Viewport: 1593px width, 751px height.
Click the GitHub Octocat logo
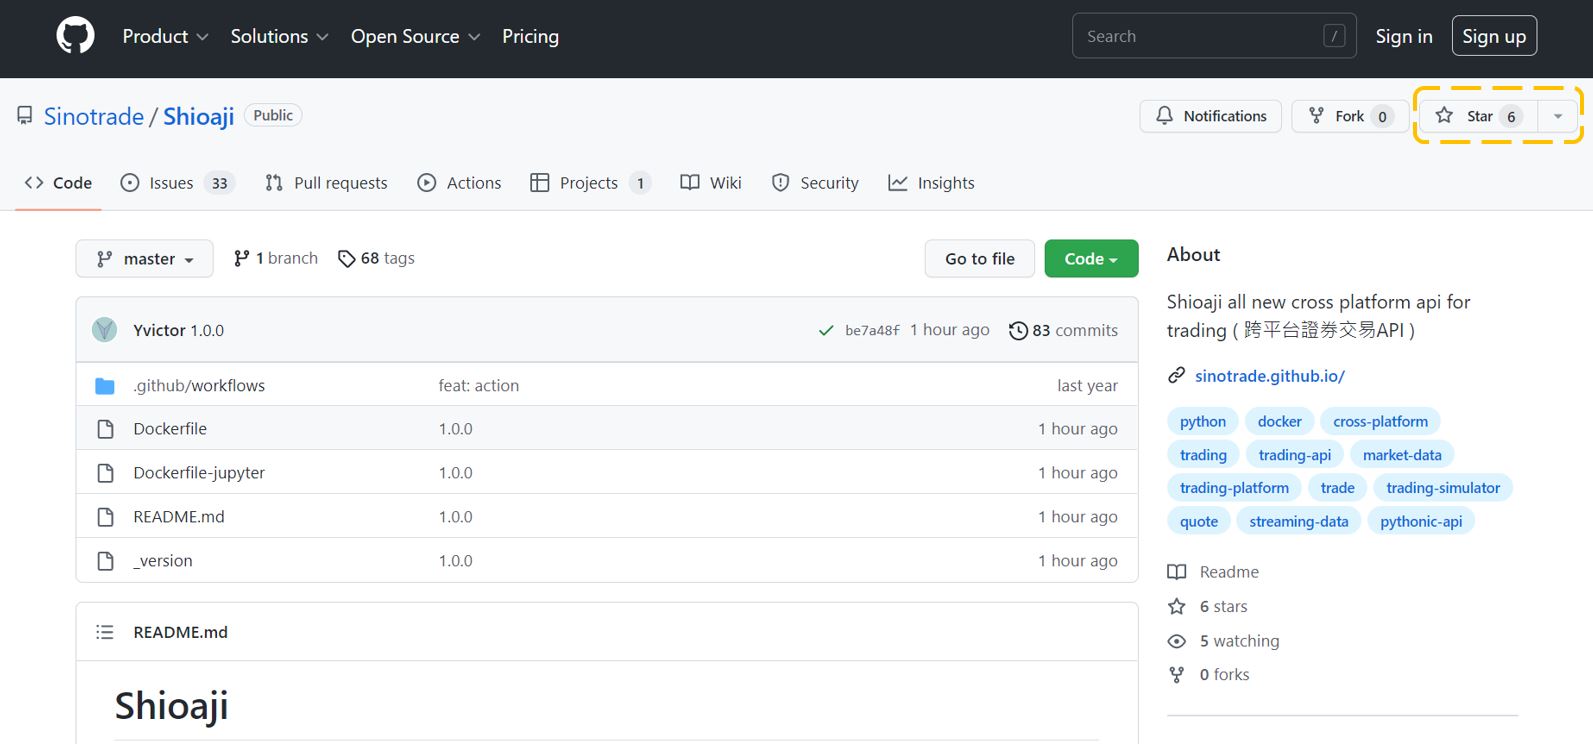(75, 36)
